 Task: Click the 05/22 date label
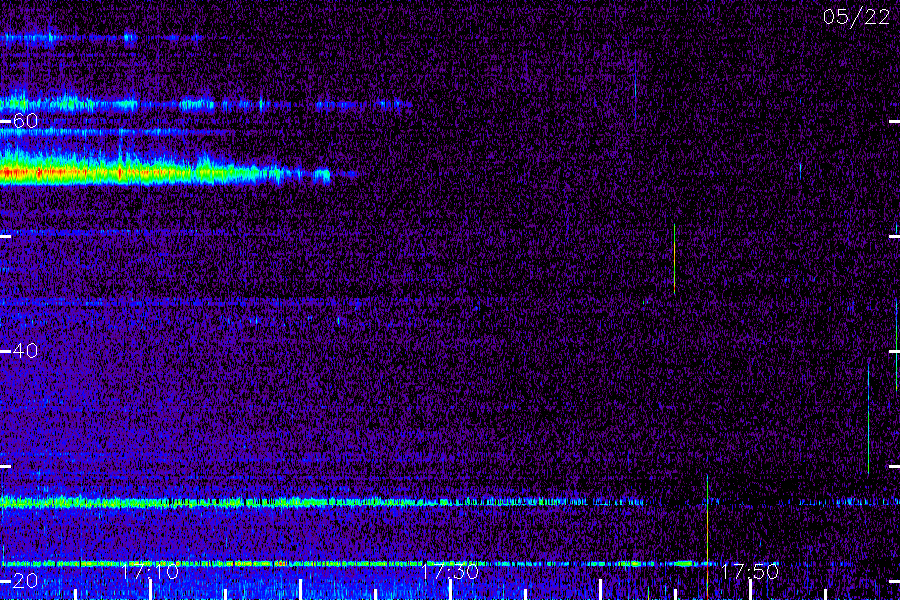pos(856,17)
